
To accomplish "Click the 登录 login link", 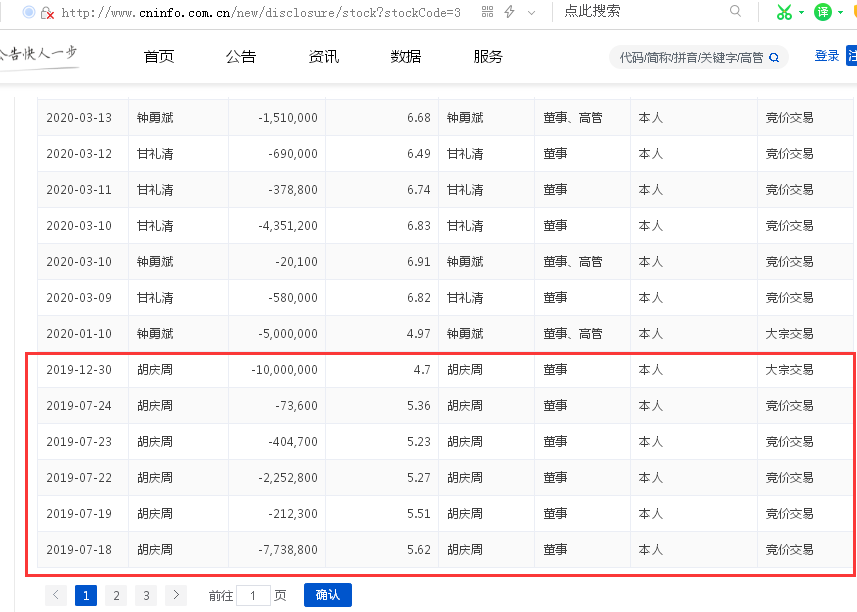I will pyautogui.click(x=827, y=56).
